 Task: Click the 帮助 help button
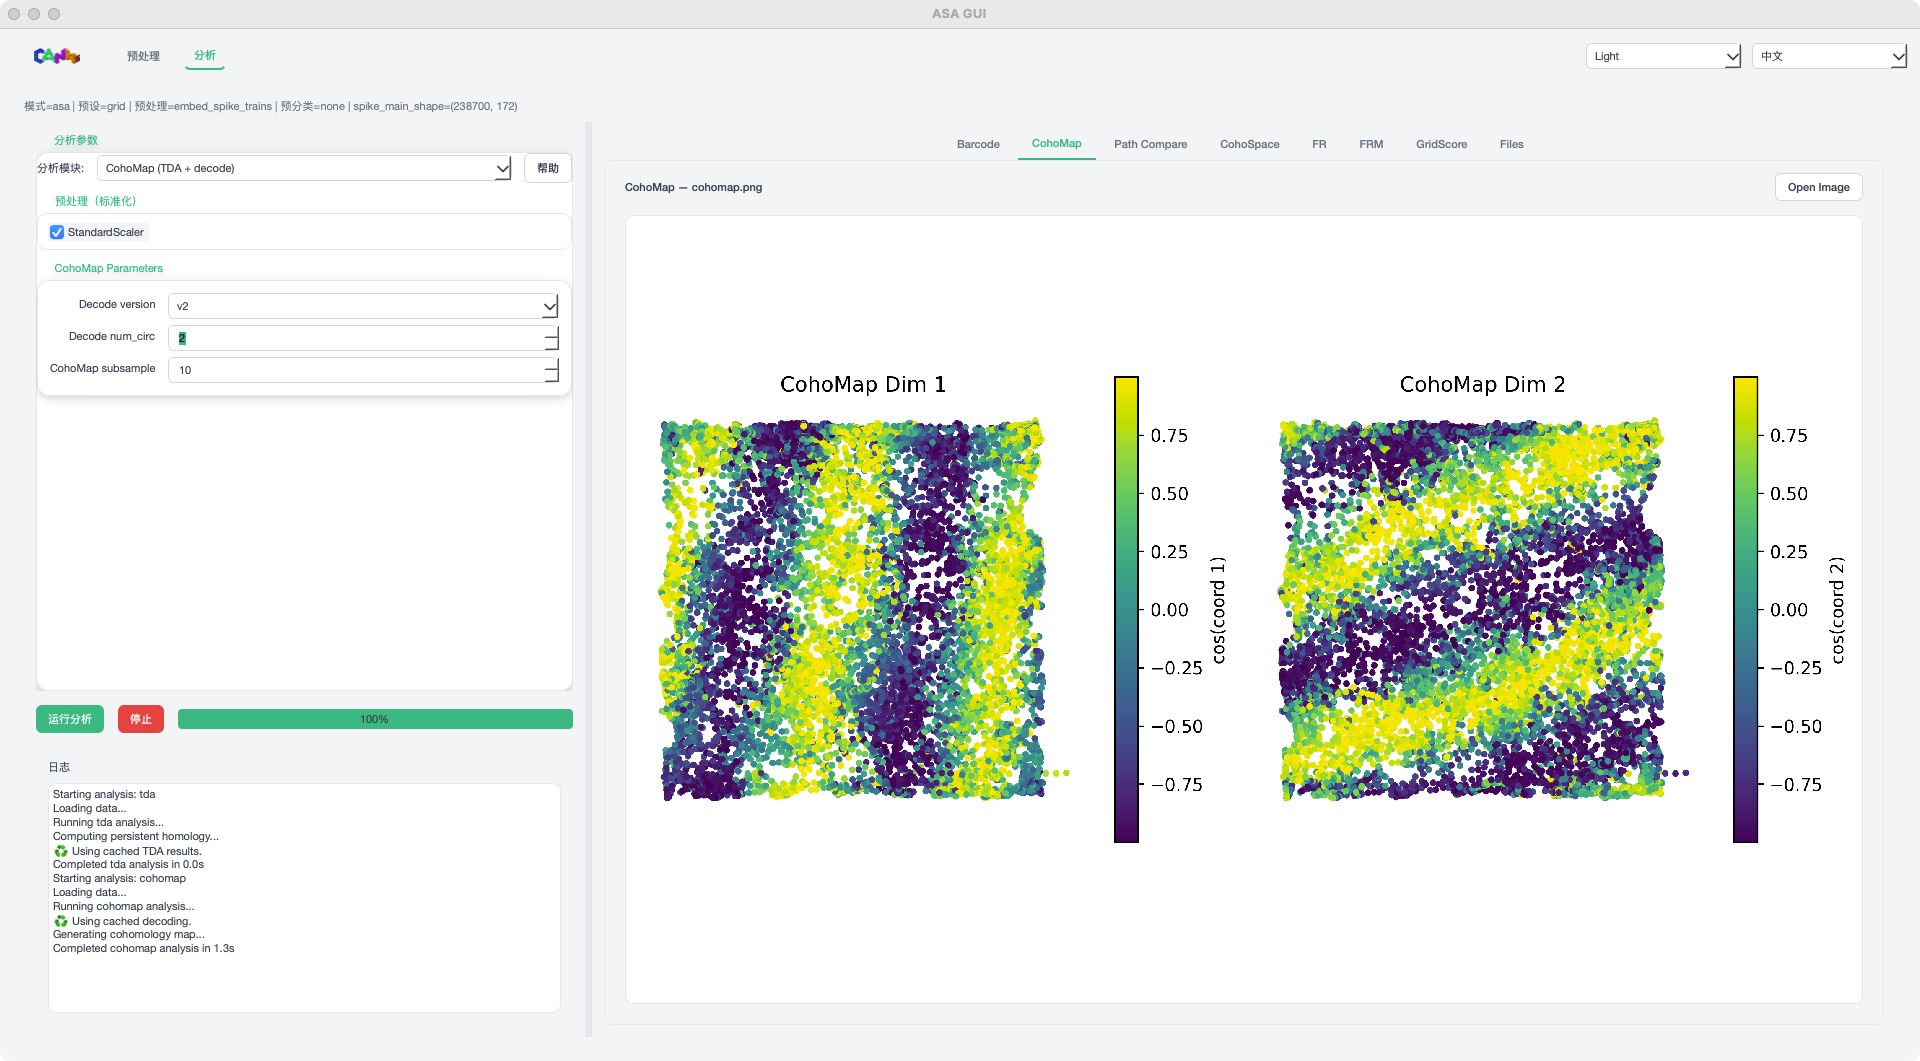pyautogui.click(x=547, y=168)
